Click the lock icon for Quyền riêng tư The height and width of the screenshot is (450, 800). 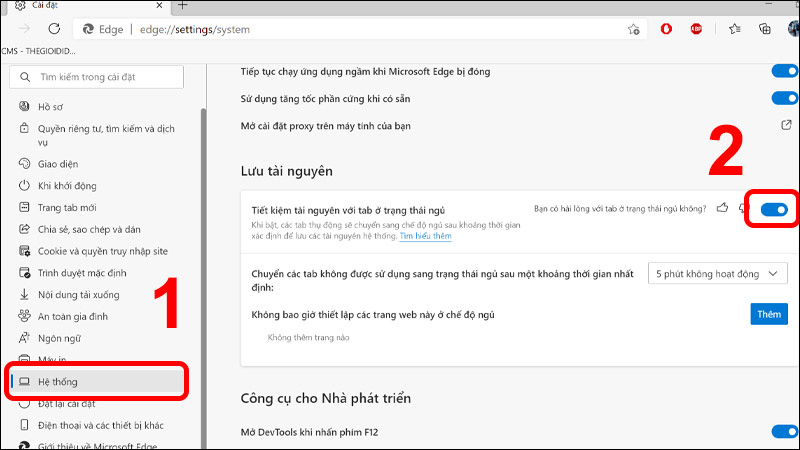tap(24, 128)
